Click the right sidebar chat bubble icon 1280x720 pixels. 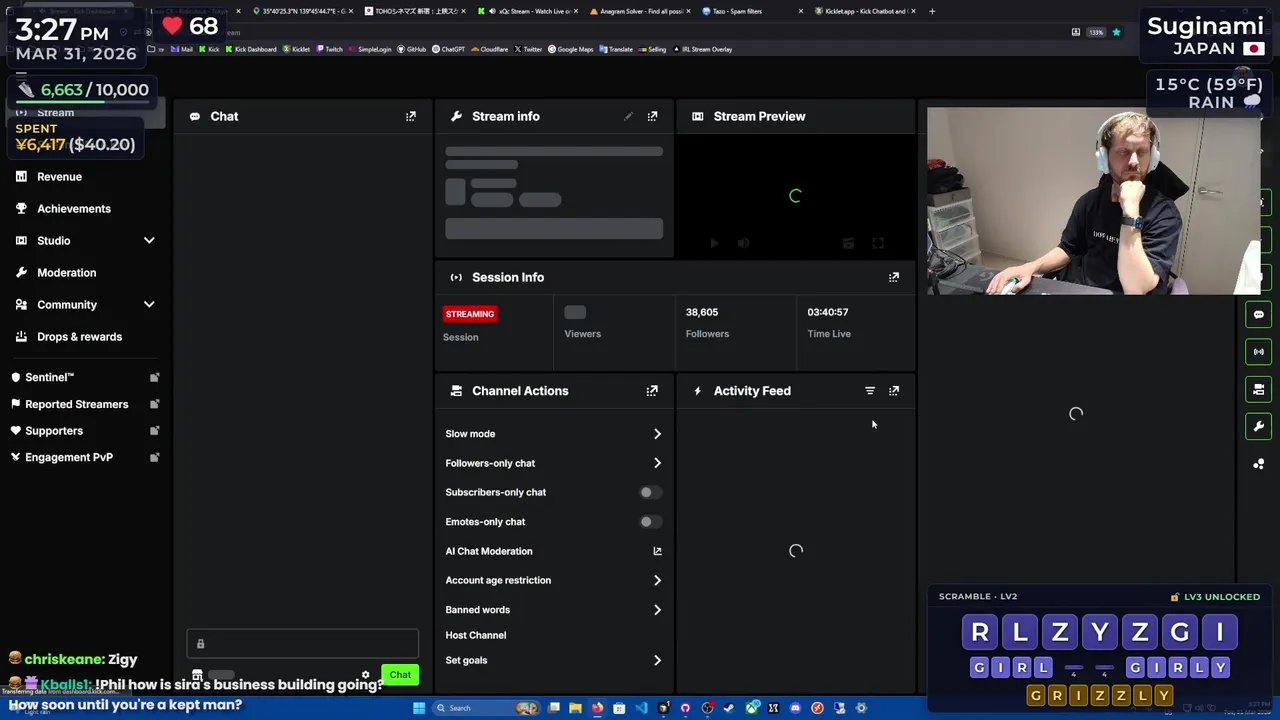1259,315
